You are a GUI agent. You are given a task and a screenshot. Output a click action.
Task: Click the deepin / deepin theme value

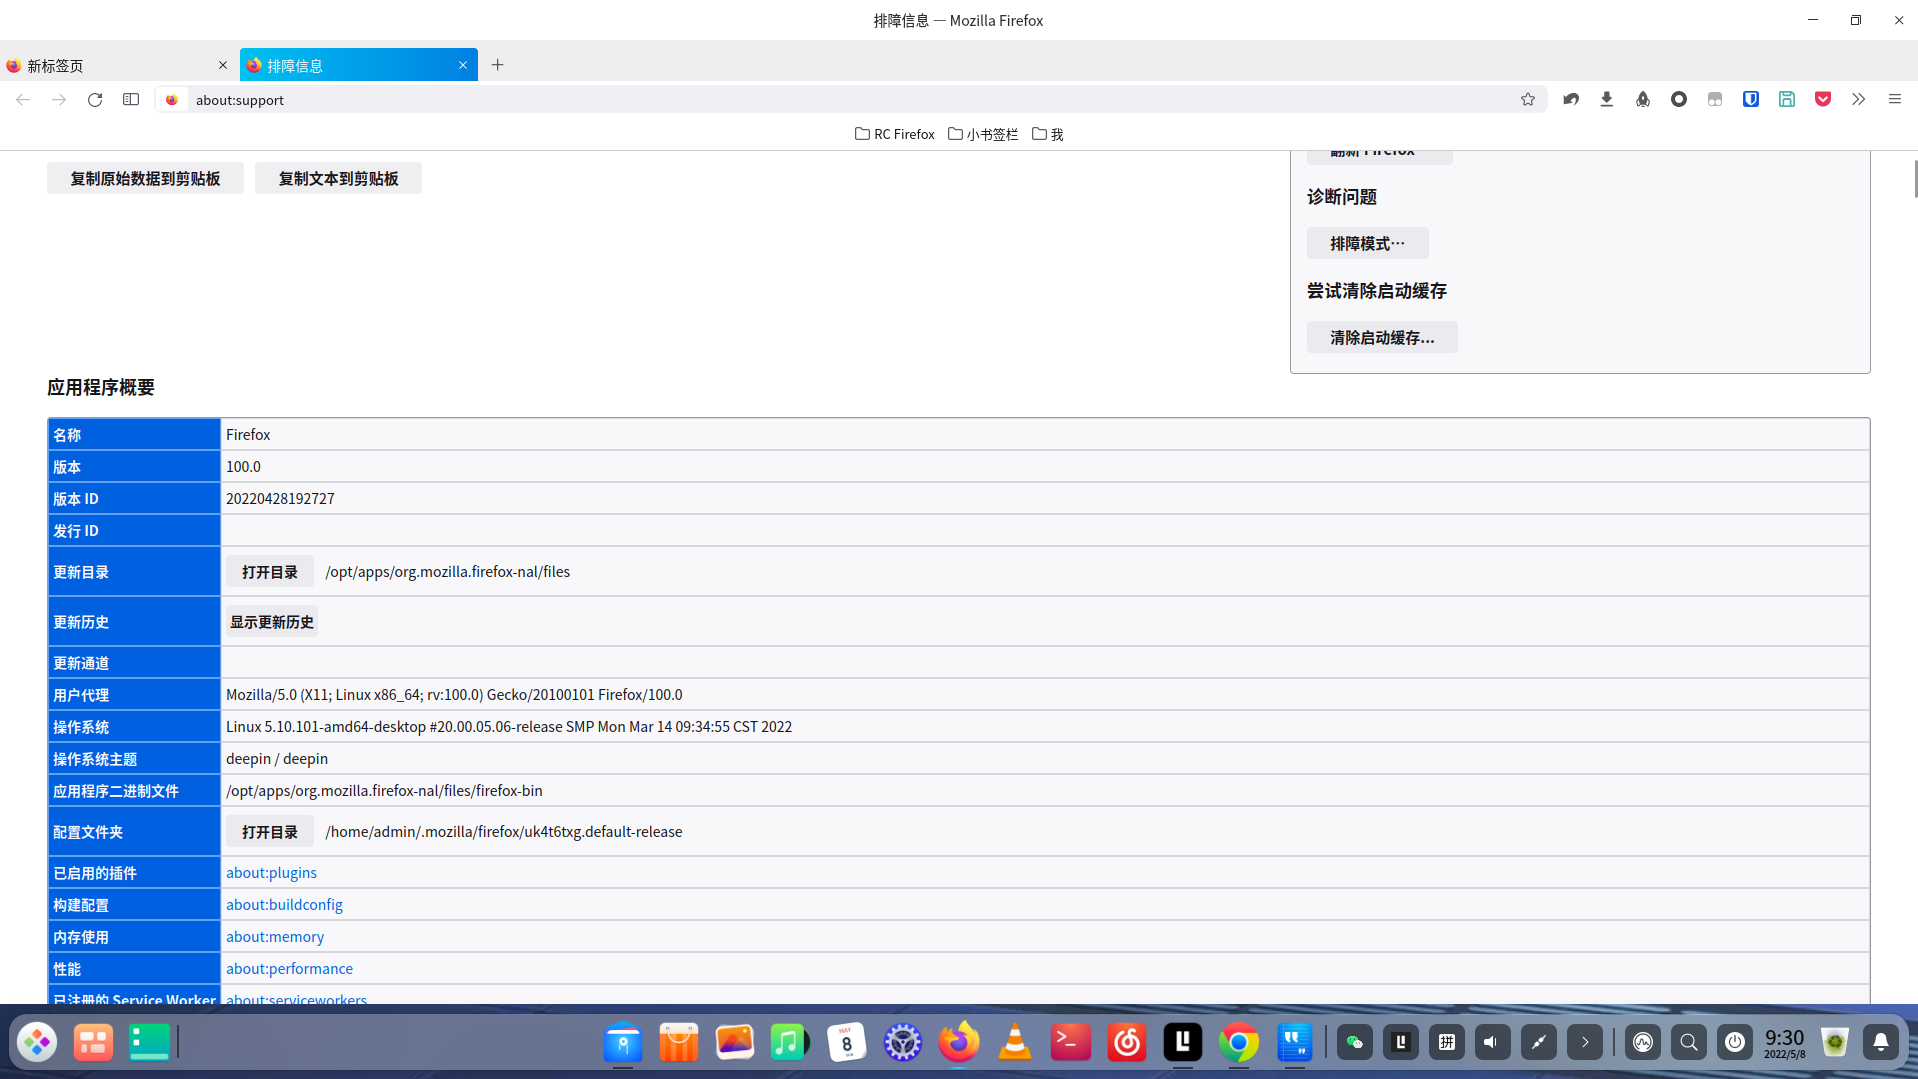(277, 759)
